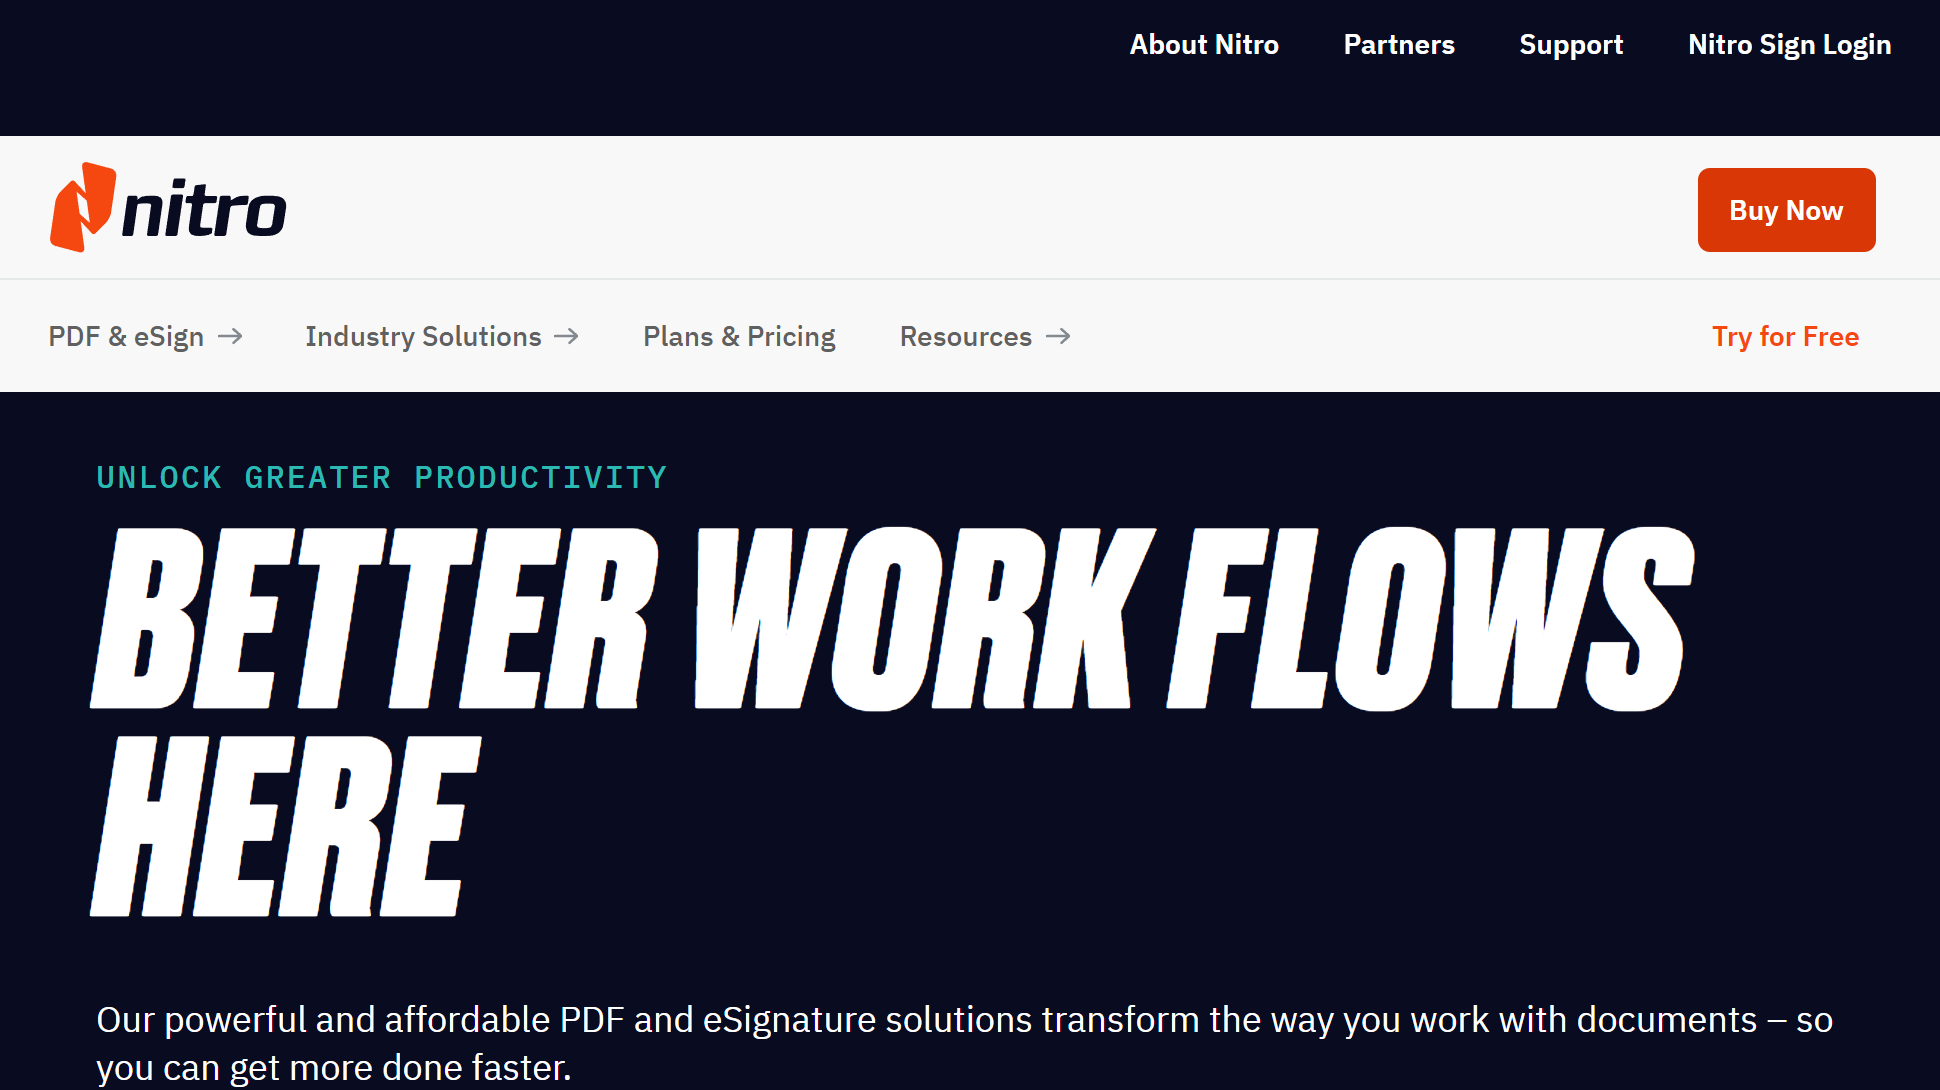Screen dimensions: 1940x1090
Task: Click the Partners navigation icon
Action: (x=1399, y=45)
